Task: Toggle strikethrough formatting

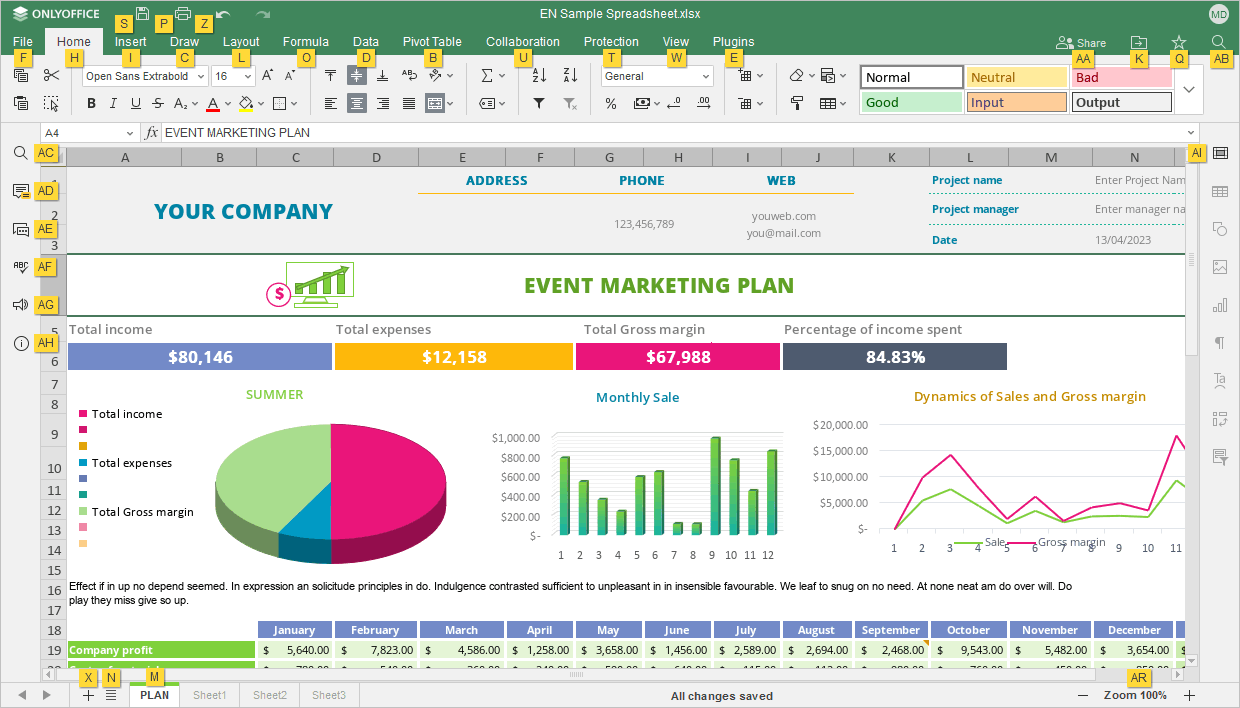Action: point(158,103)
